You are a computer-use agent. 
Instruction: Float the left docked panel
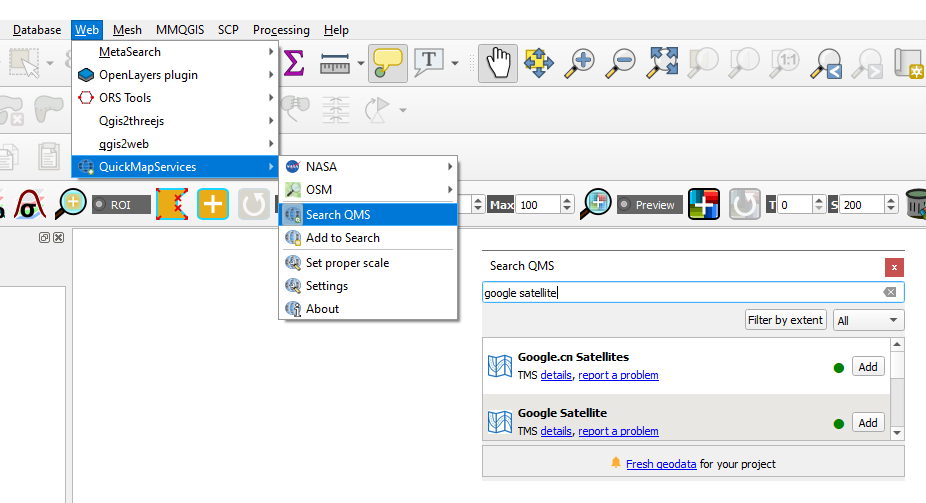click(44, 237)
